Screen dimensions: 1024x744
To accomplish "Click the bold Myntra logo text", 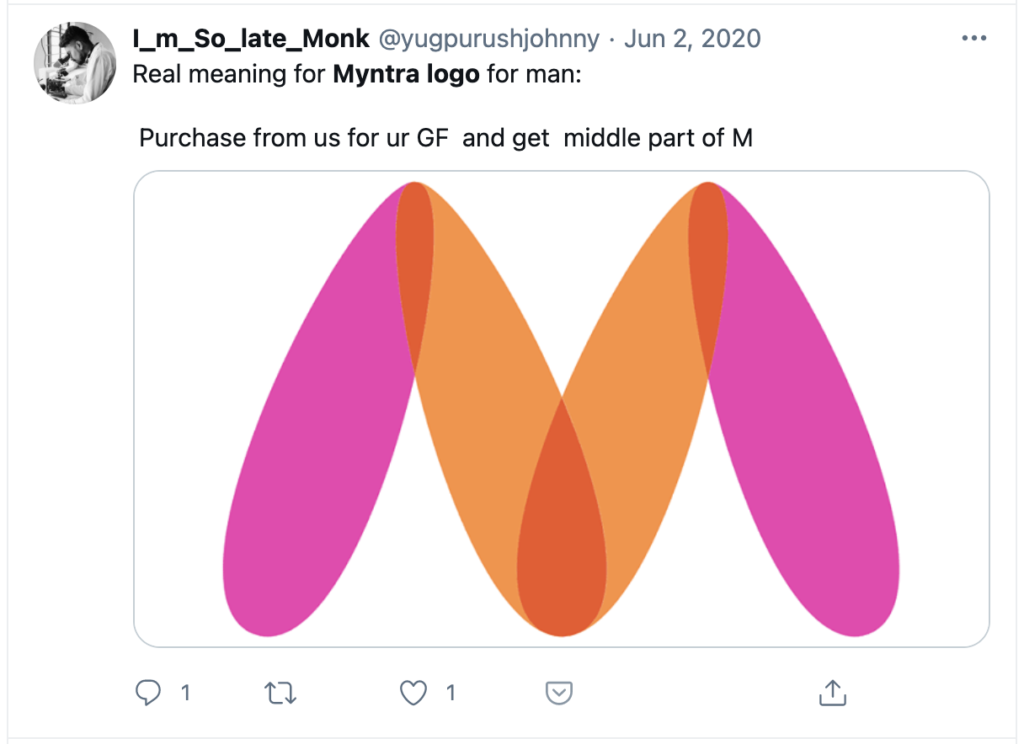I will 406,74.
